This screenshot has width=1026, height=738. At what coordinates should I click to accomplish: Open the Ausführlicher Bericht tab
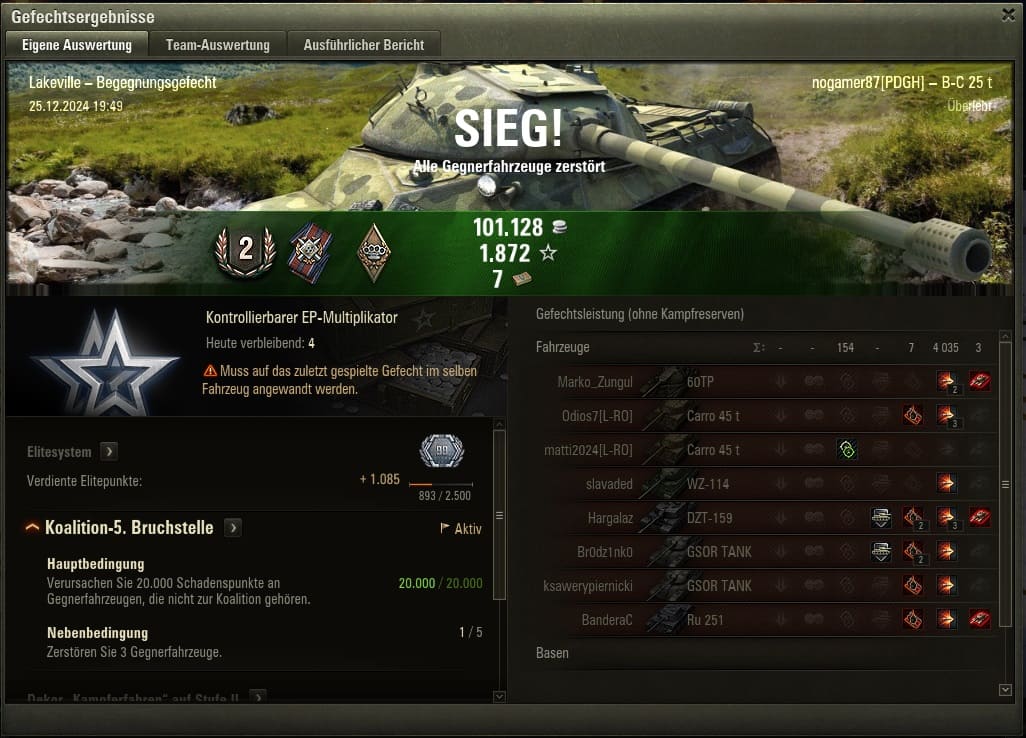pos(364,45)
